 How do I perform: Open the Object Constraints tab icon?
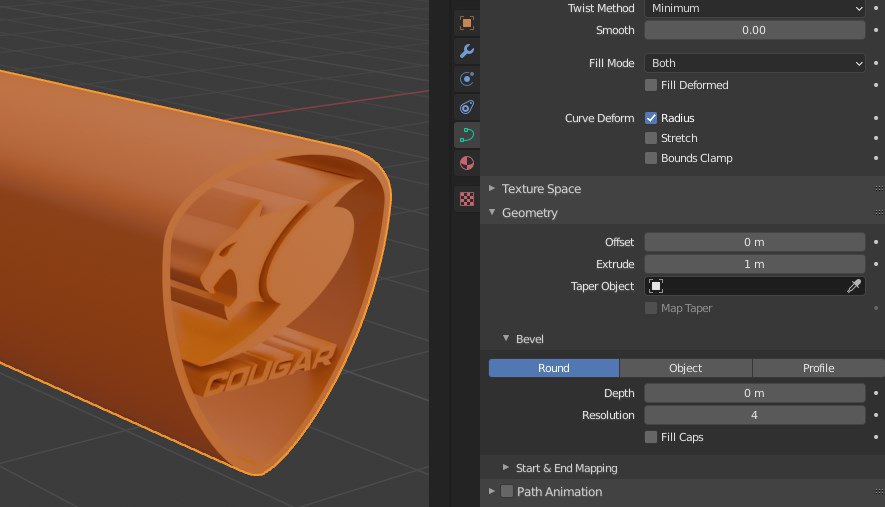[467, 107]
